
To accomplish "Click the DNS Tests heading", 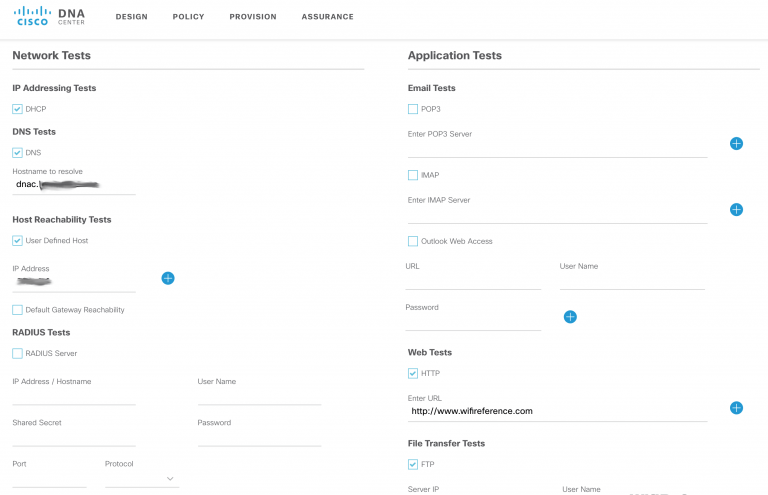I will (34, 131).
